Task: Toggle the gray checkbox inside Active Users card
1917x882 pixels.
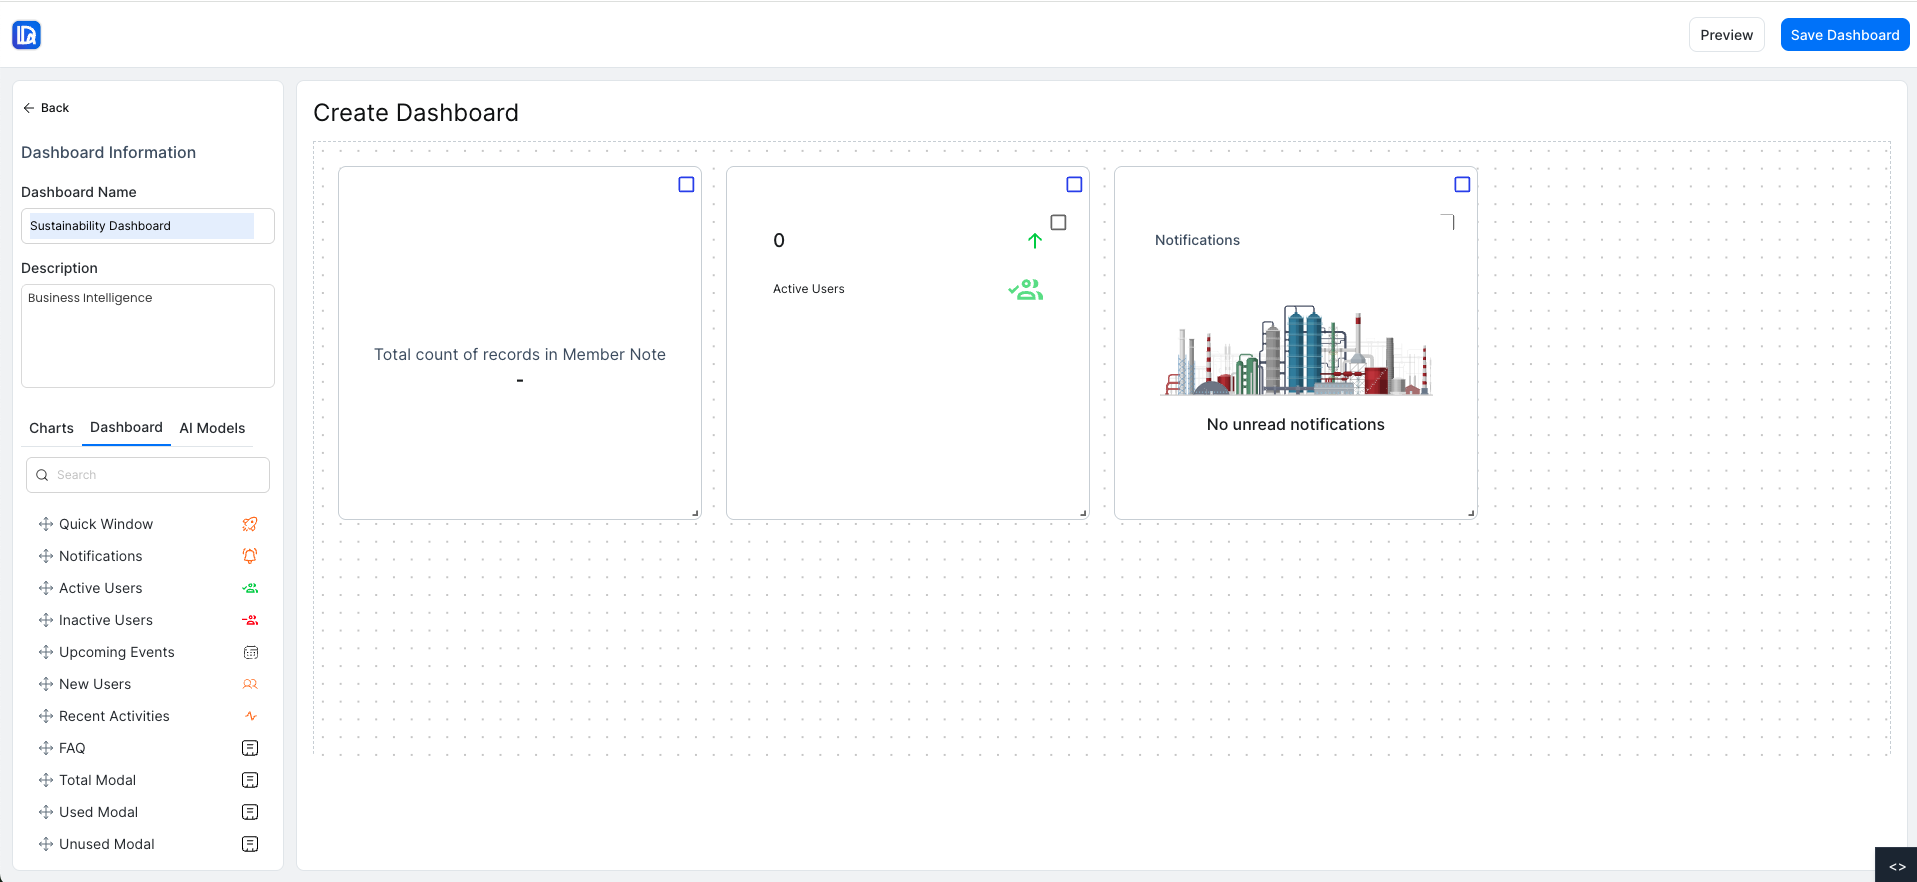Action: pyautogui.click(x=1058, y=222)
